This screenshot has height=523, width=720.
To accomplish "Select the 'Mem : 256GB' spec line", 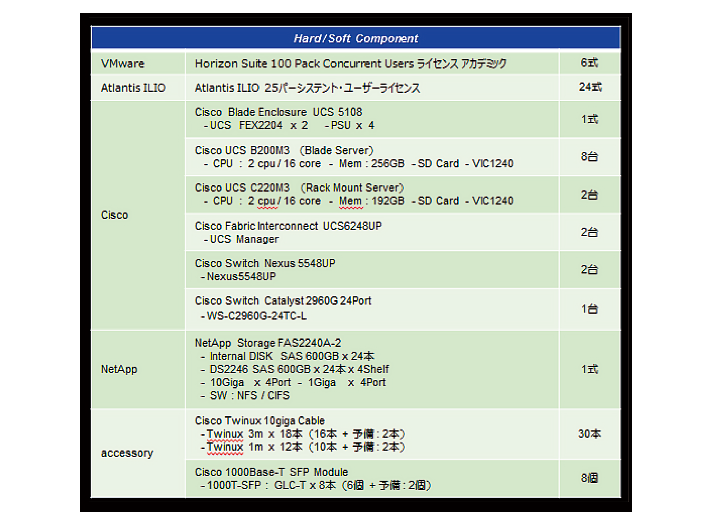I will (x=359, y=163).
